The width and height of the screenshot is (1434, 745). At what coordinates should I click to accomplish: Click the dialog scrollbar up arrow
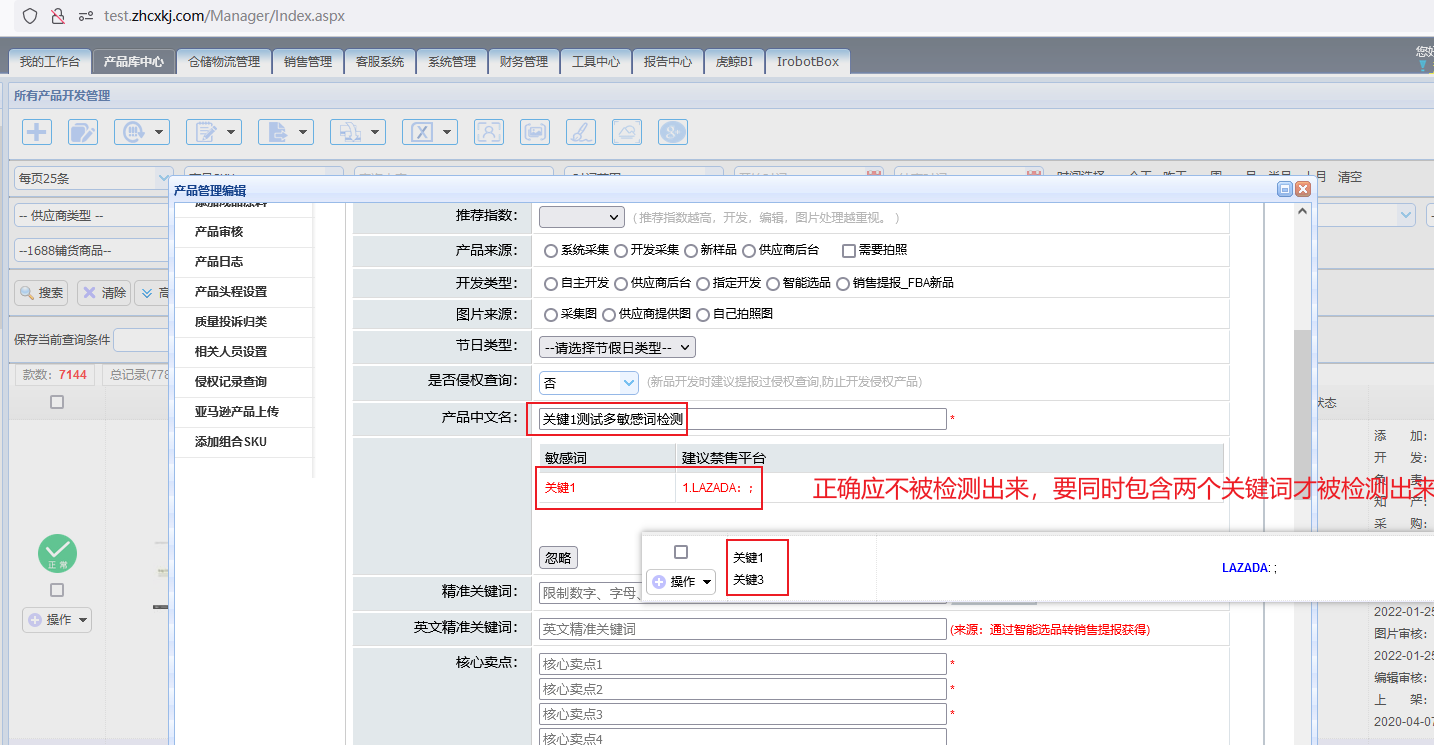pos(1302,211)
